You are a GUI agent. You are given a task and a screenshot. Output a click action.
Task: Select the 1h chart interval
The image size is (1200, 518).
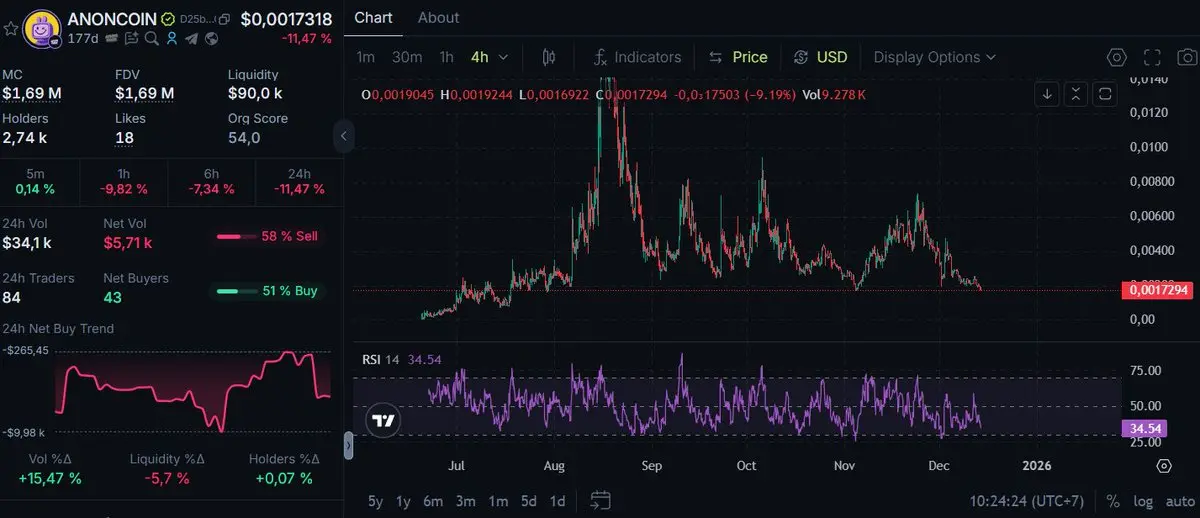[446, 57]
